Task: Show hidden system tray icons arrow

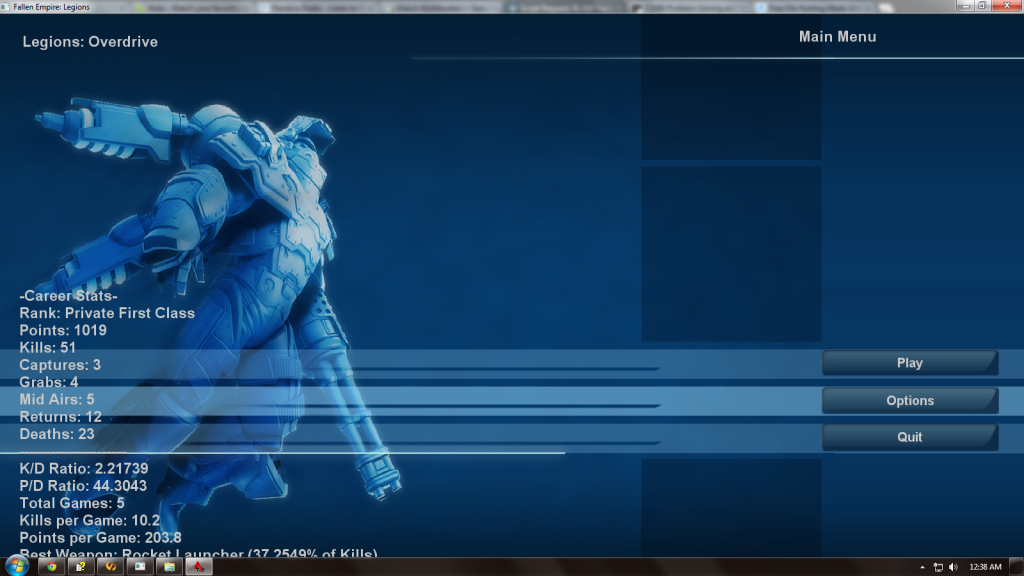Action: coord(922,568)
